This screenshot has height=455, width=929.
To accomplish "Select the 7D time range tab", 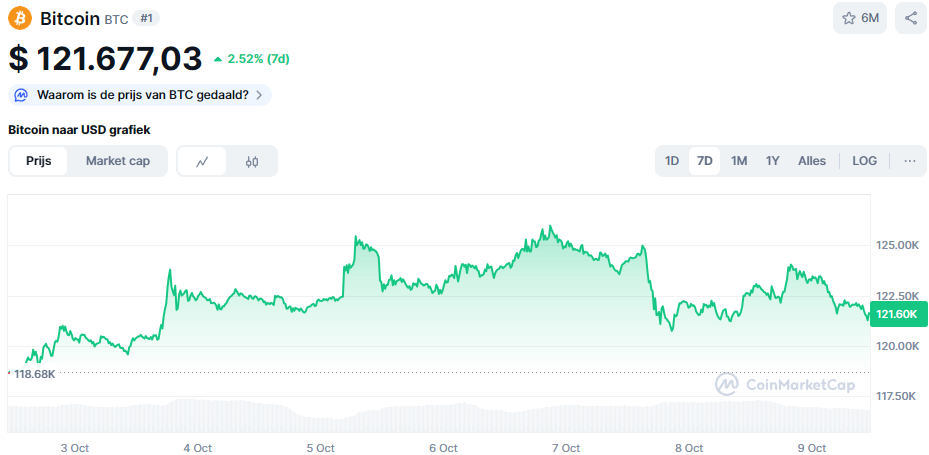I will click(705, 161).
